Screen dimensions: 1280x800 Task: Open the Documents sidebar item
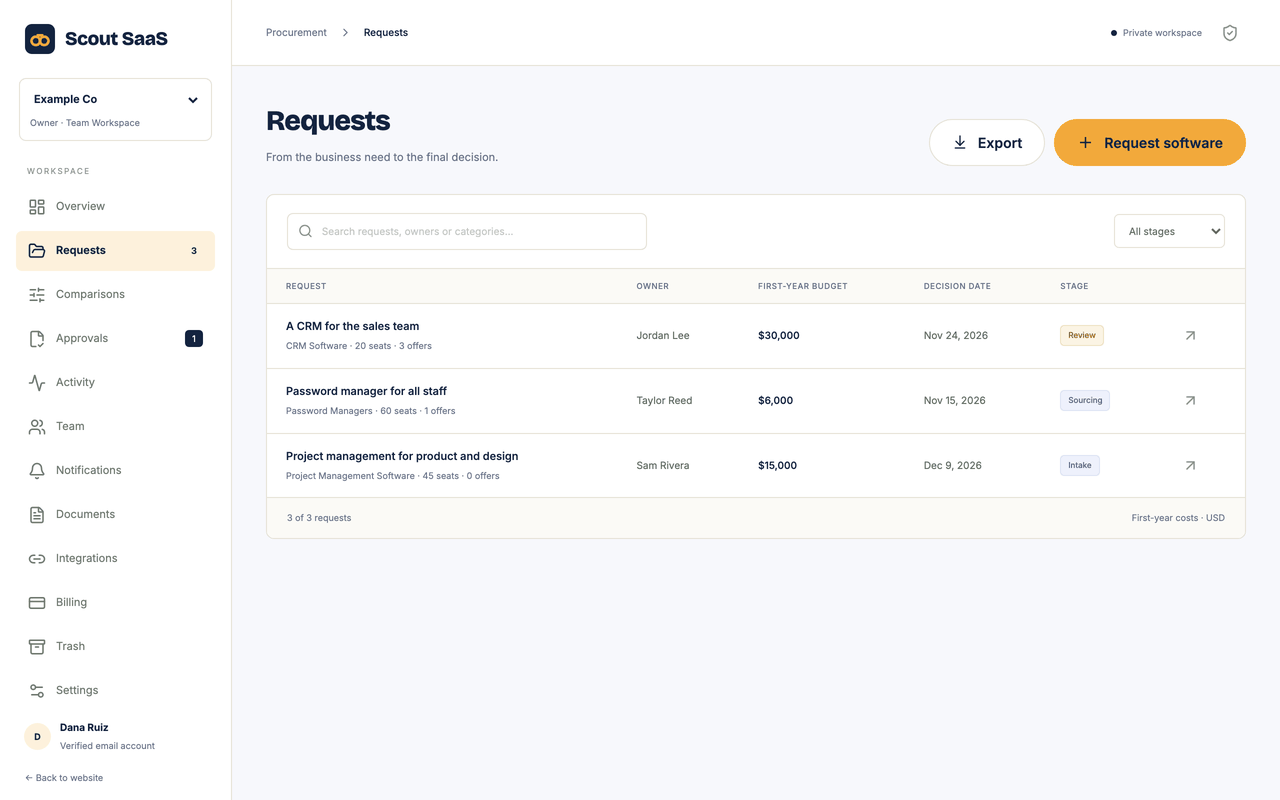coord(115,515)
